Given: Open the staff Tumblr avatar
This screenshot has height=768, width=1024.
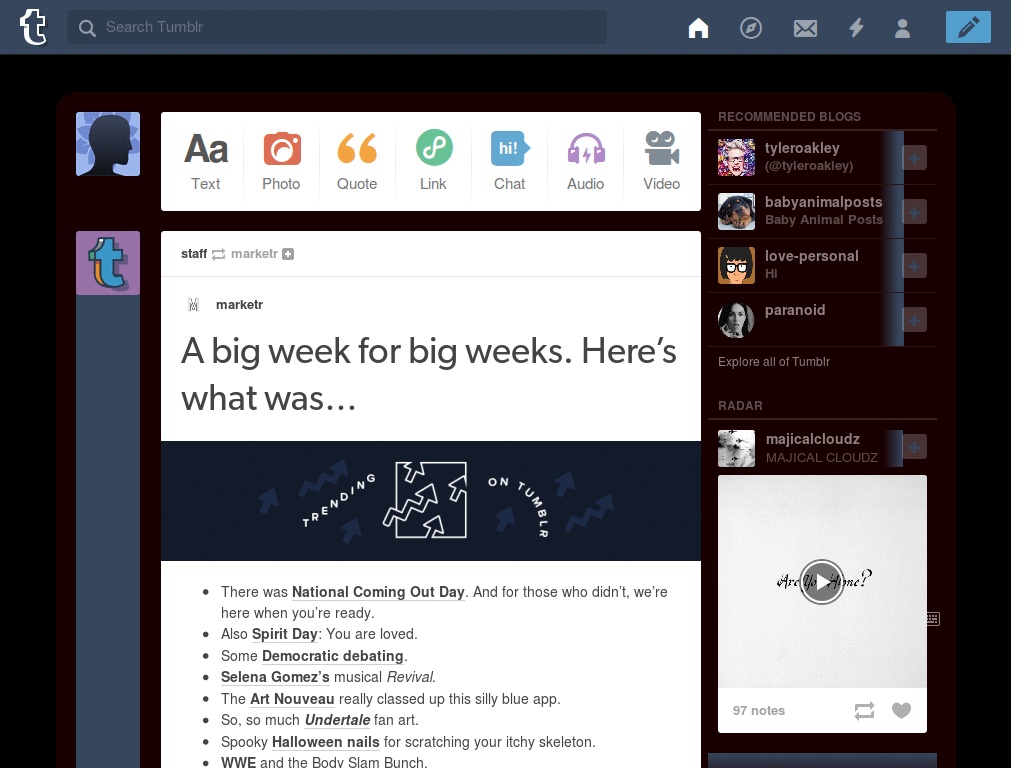Looking at the screenshot, I should (x=108, y=263).
